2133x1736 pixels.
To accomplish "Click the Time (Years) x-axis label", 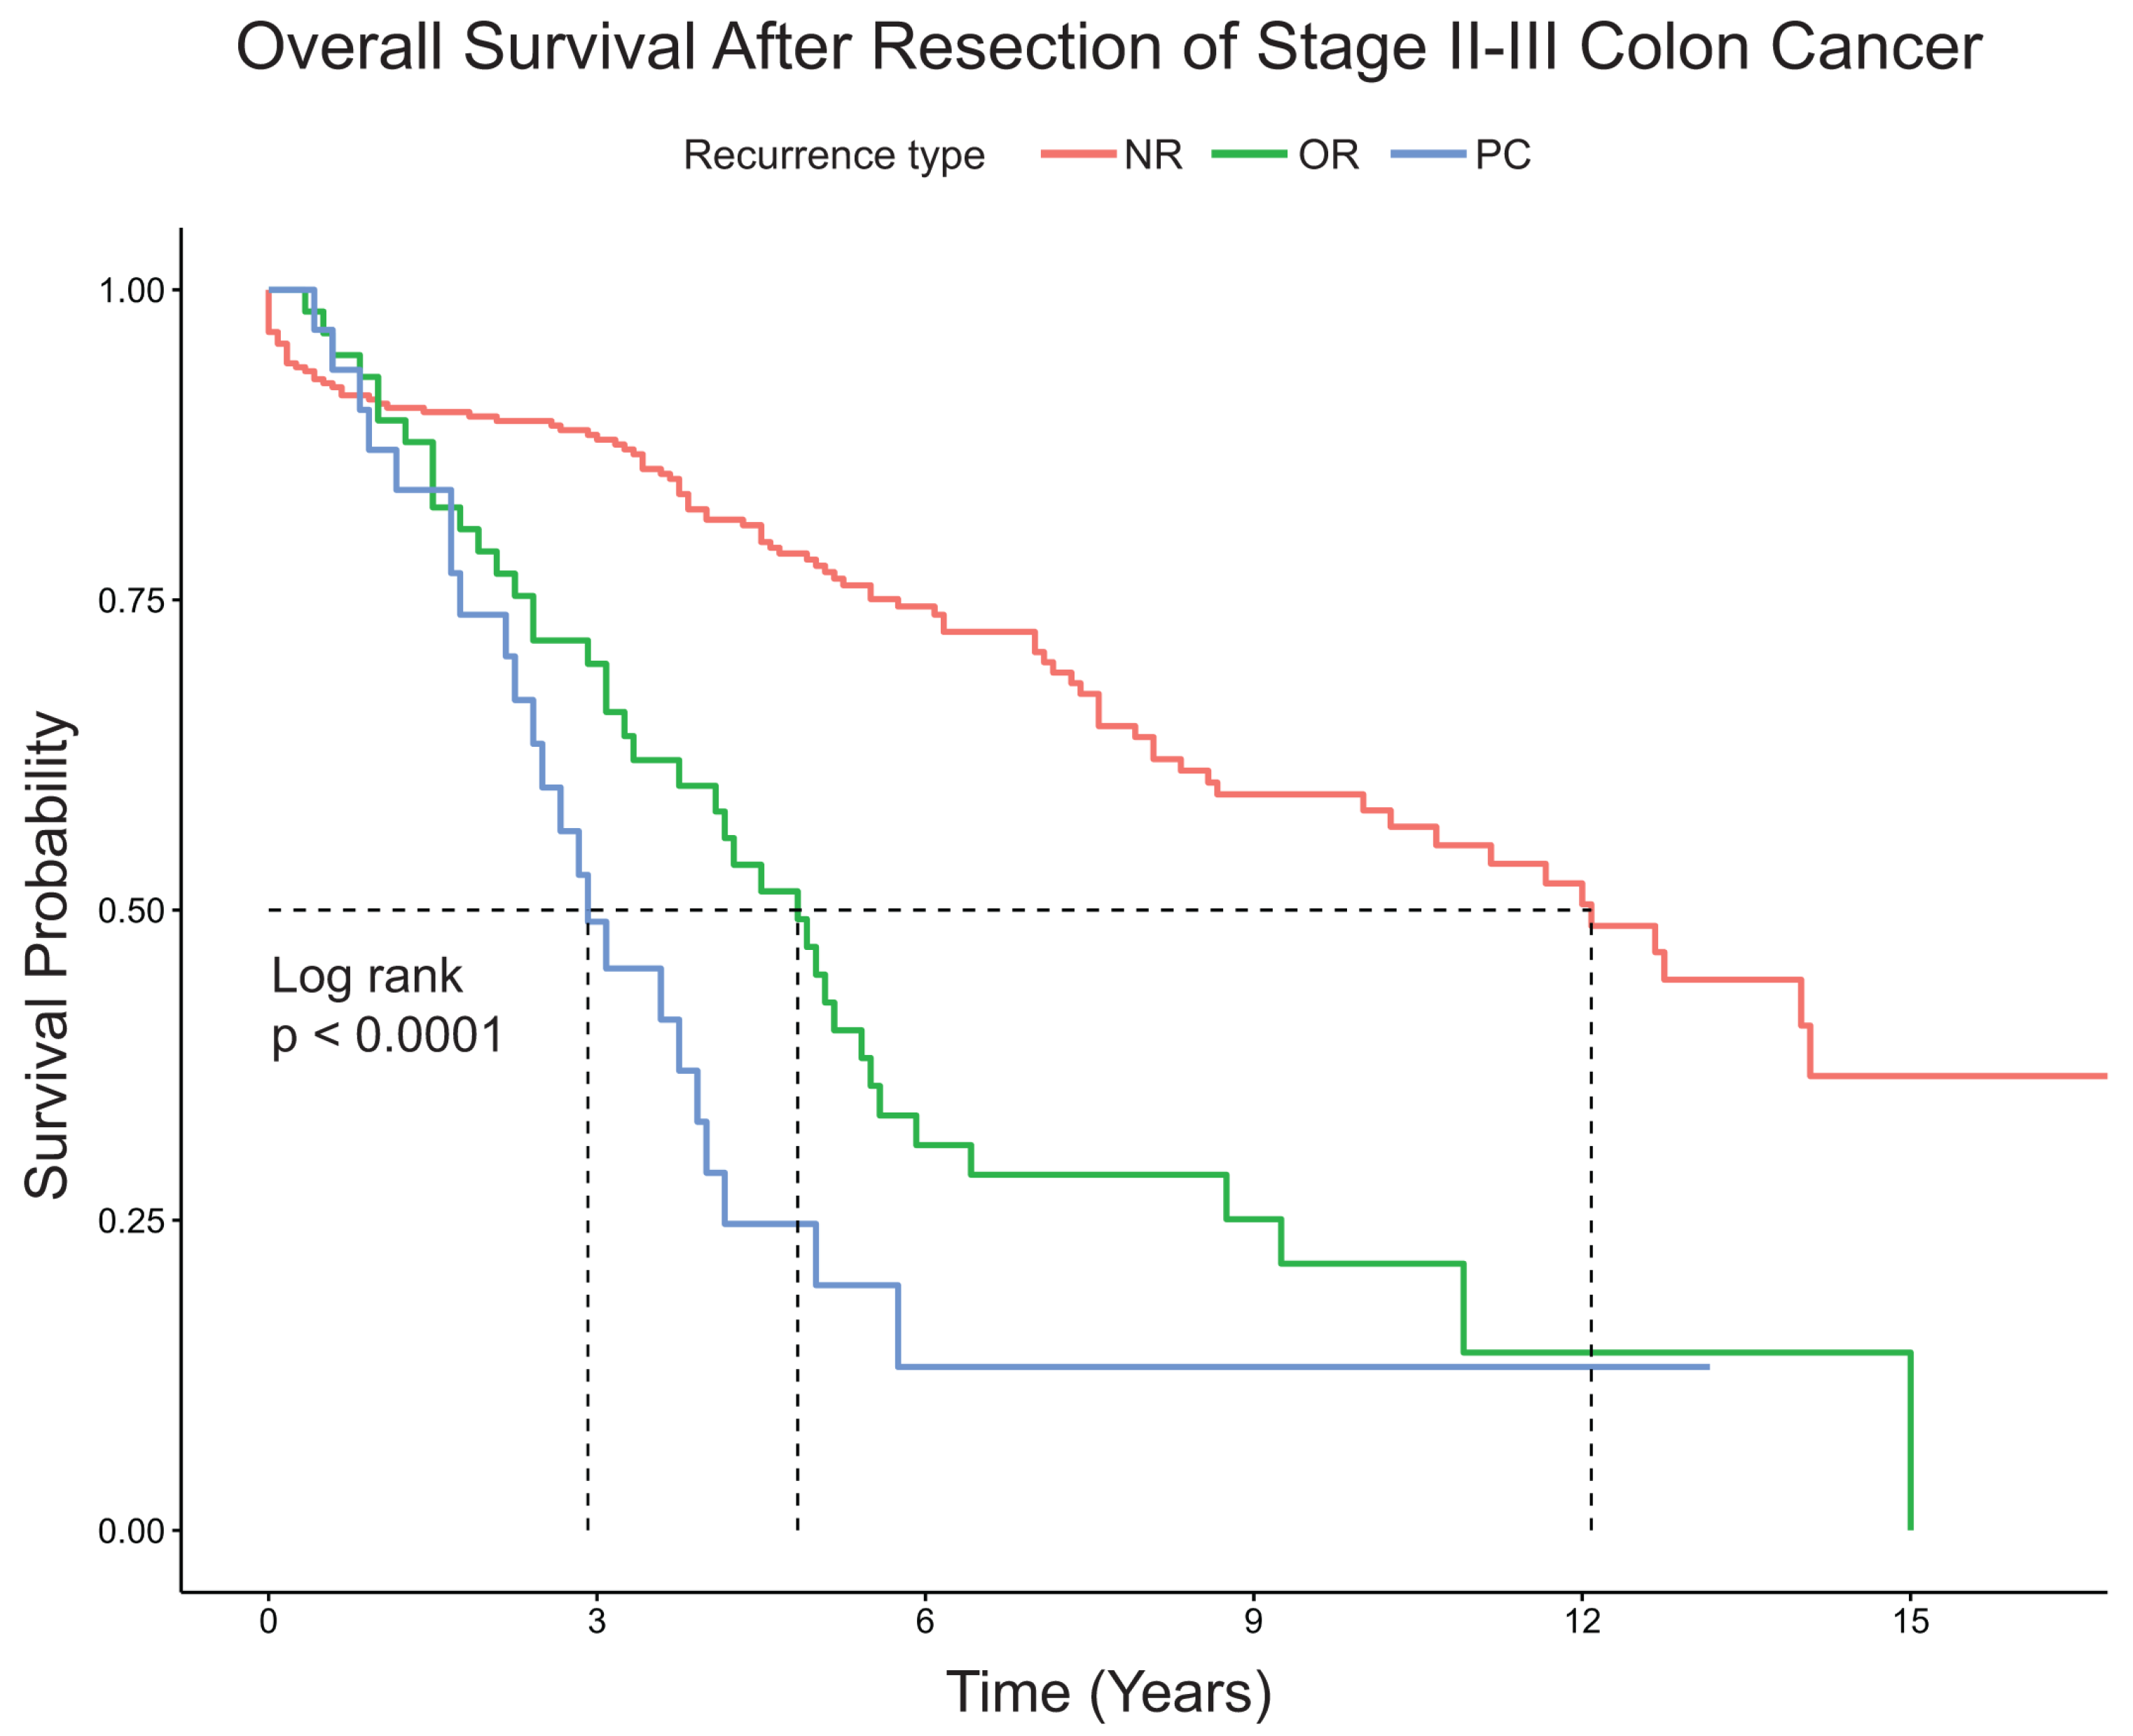I will 1108,1692.
